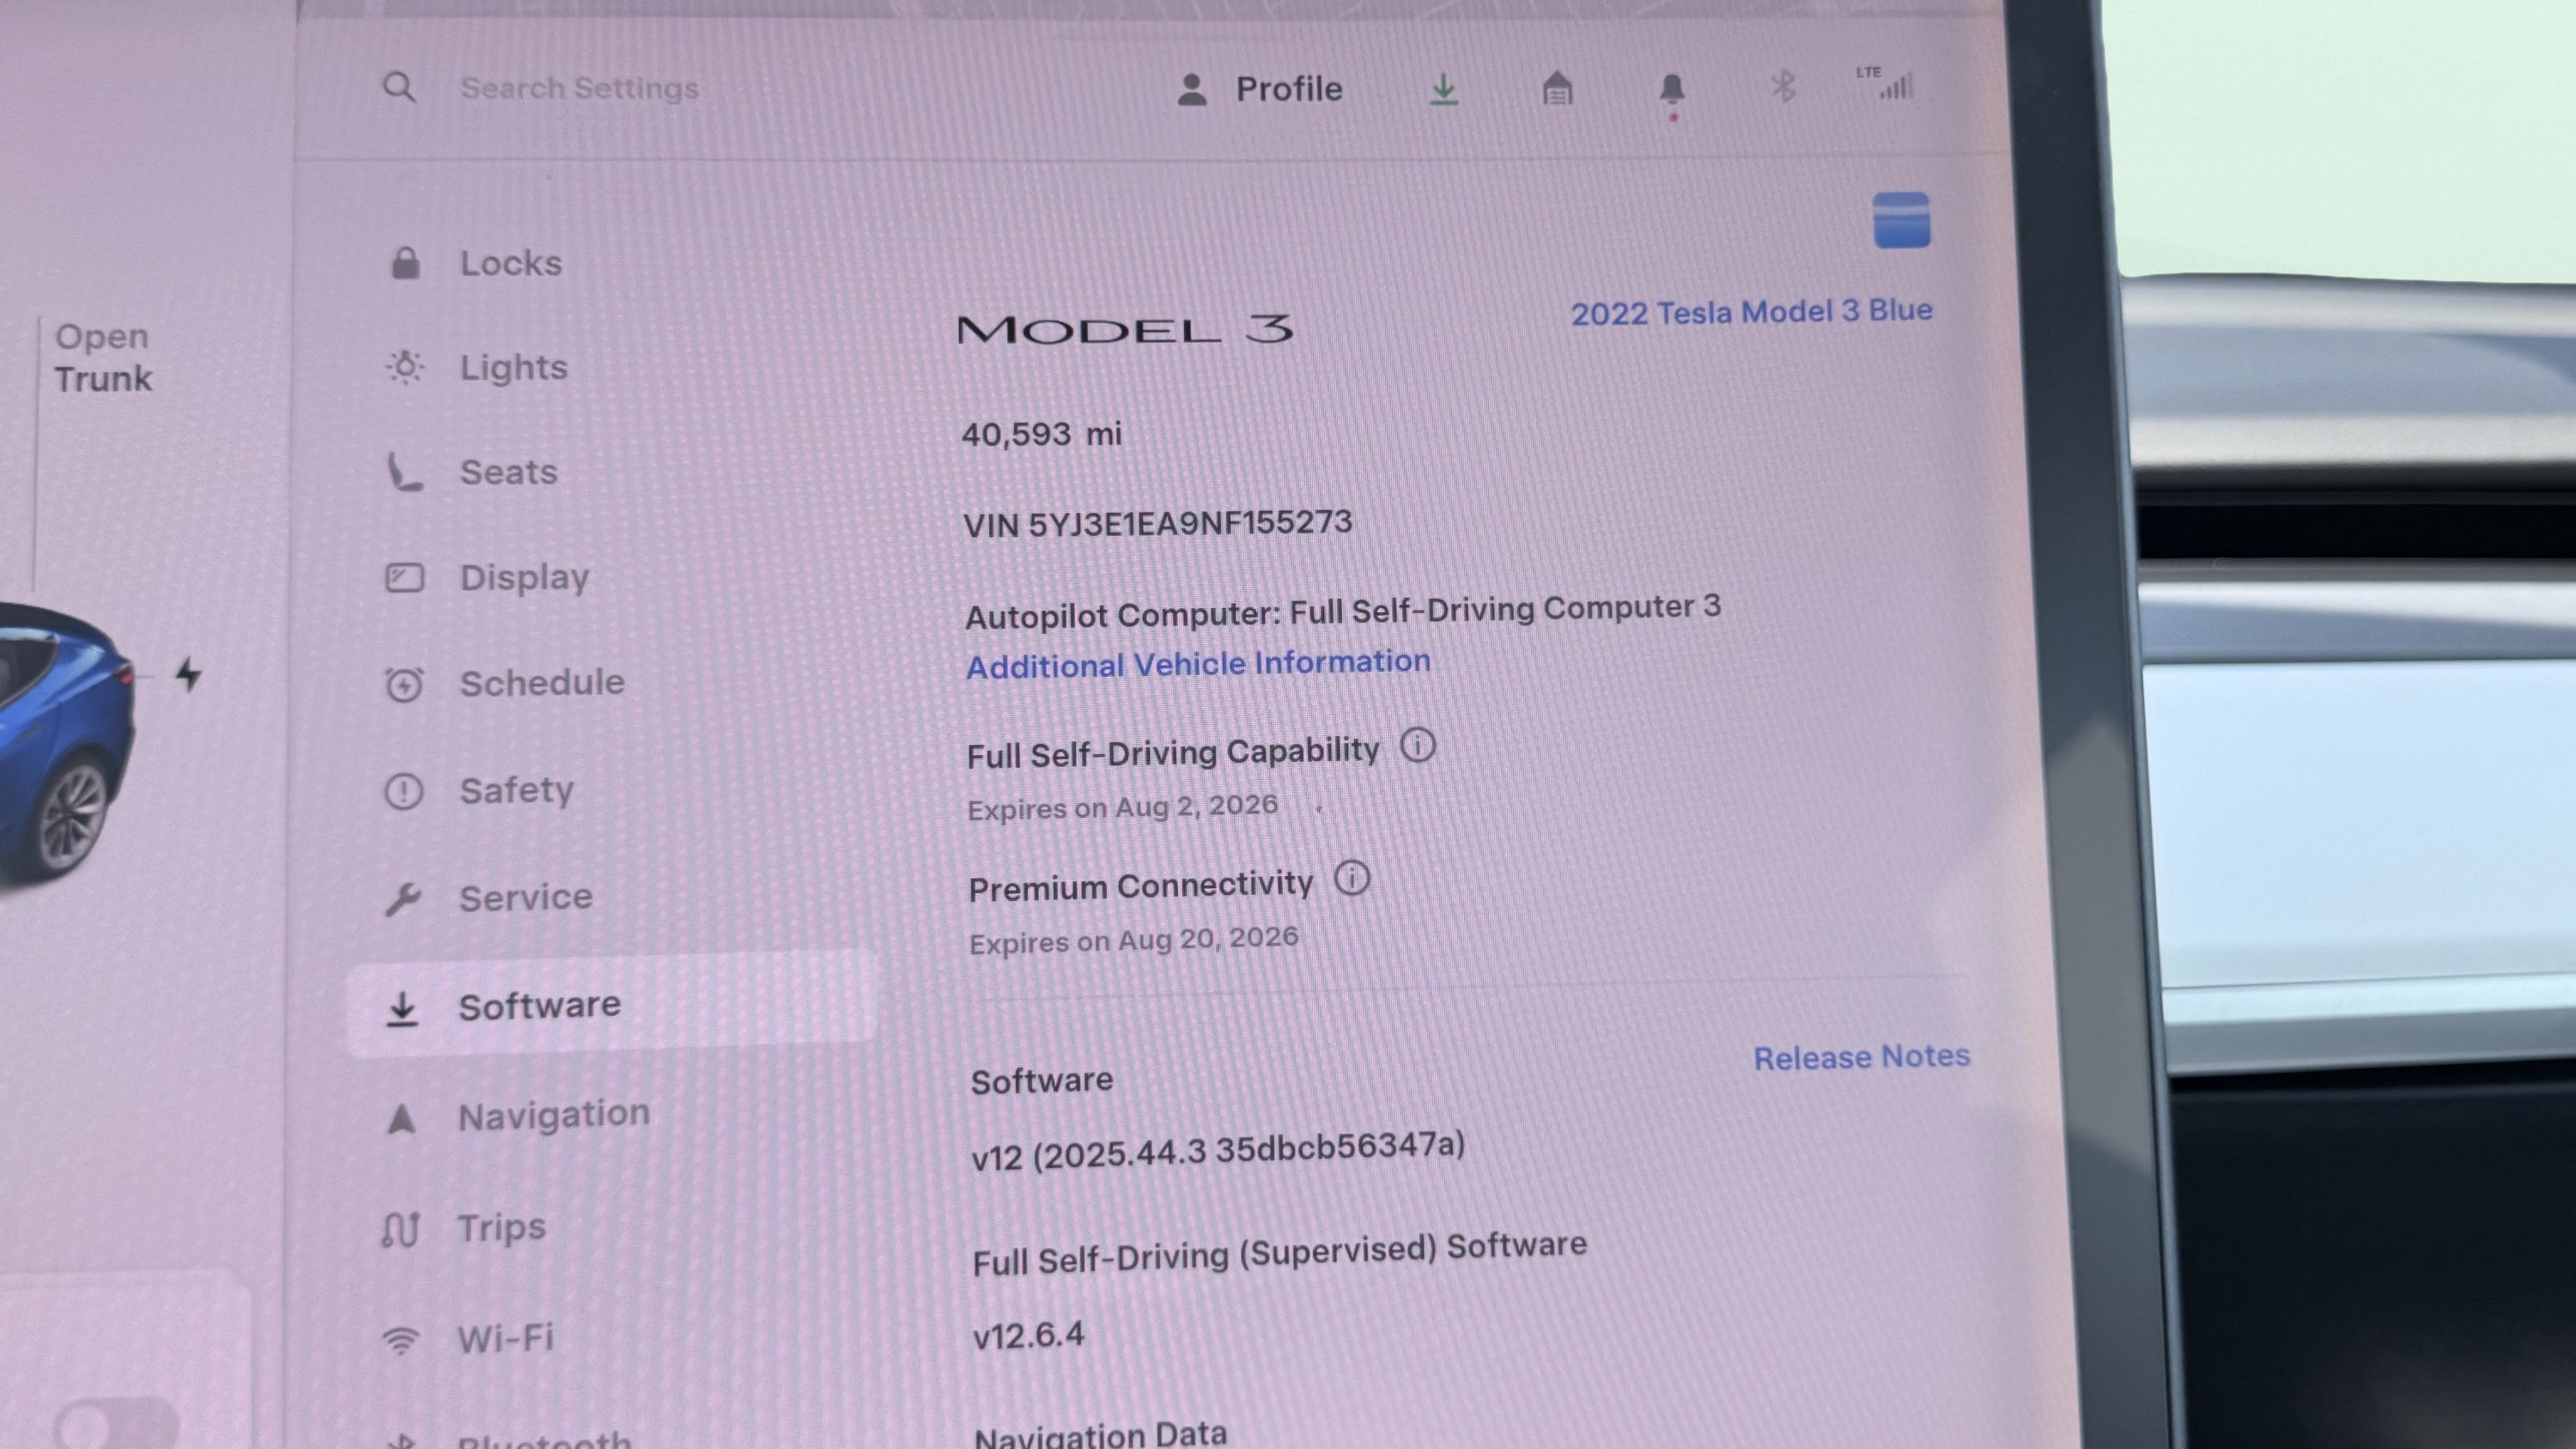The width and height of the screenshot is (2576, 1449).
Task: Open notifications bell icon
Action: pos(1672,91)
